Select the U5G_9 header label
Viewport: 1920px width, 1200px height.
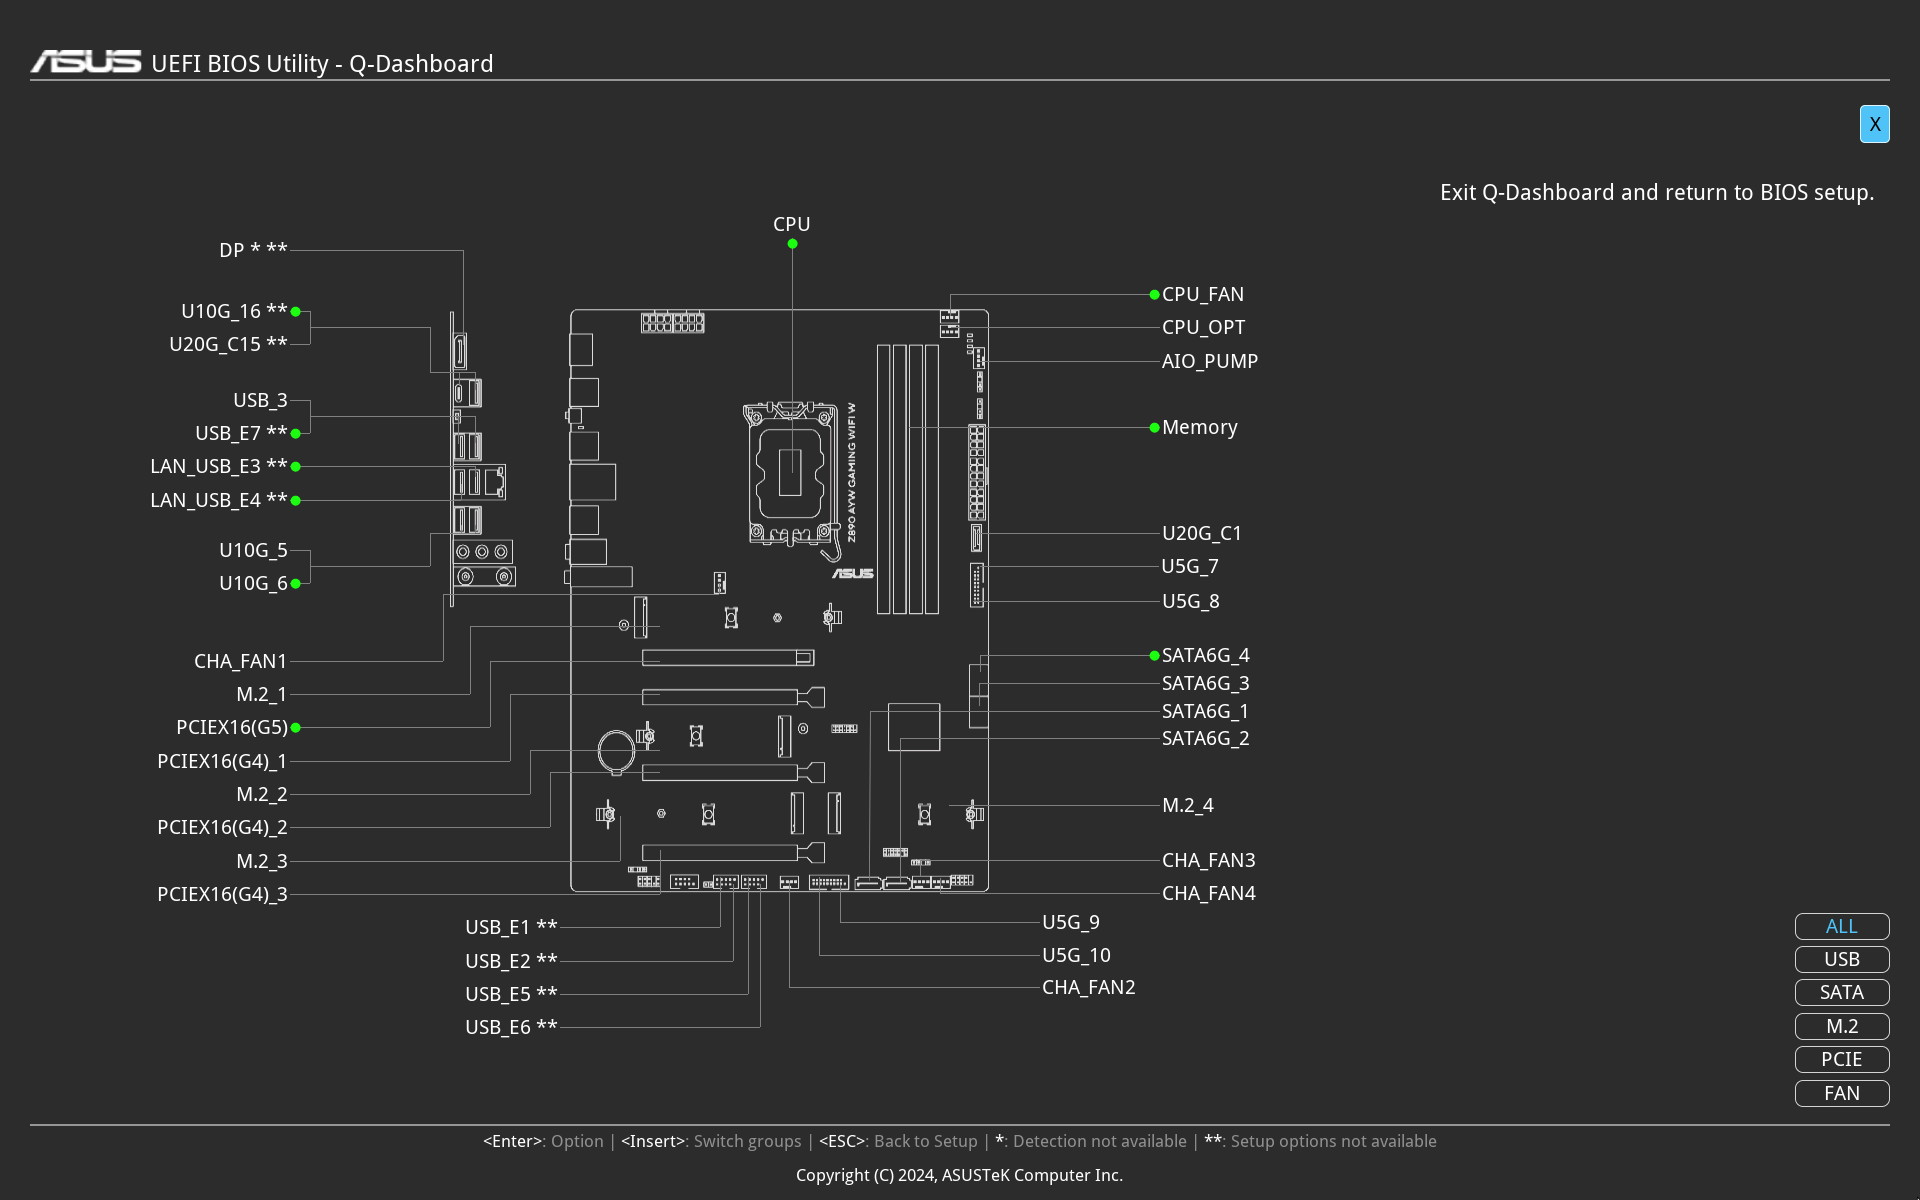[1070, 922]
